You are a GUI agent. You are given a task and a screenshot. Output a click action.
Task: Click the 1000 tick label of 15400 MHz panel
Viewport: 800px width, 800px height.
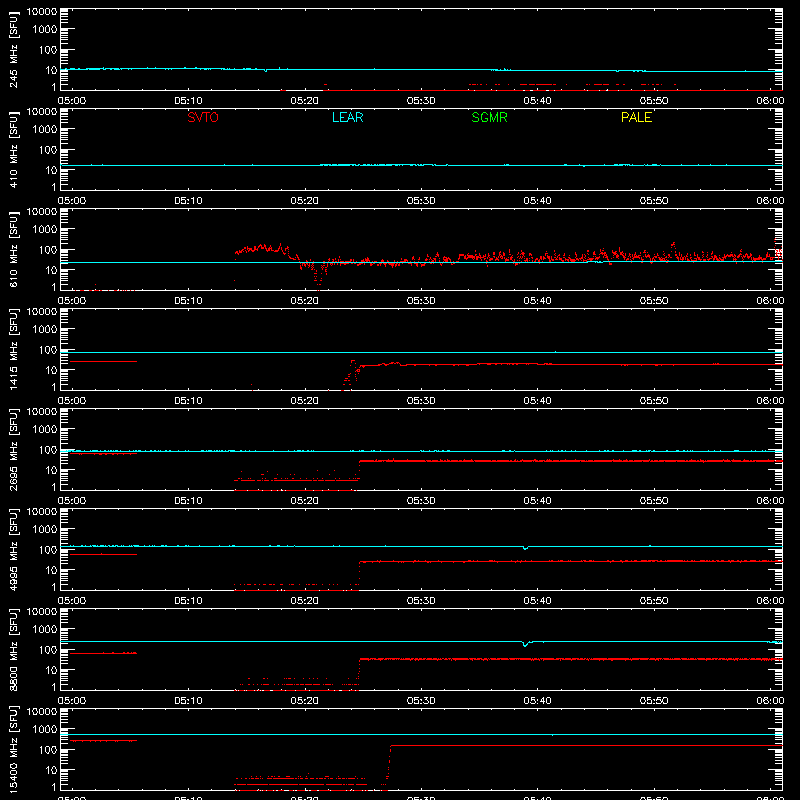tap(44, 730)
